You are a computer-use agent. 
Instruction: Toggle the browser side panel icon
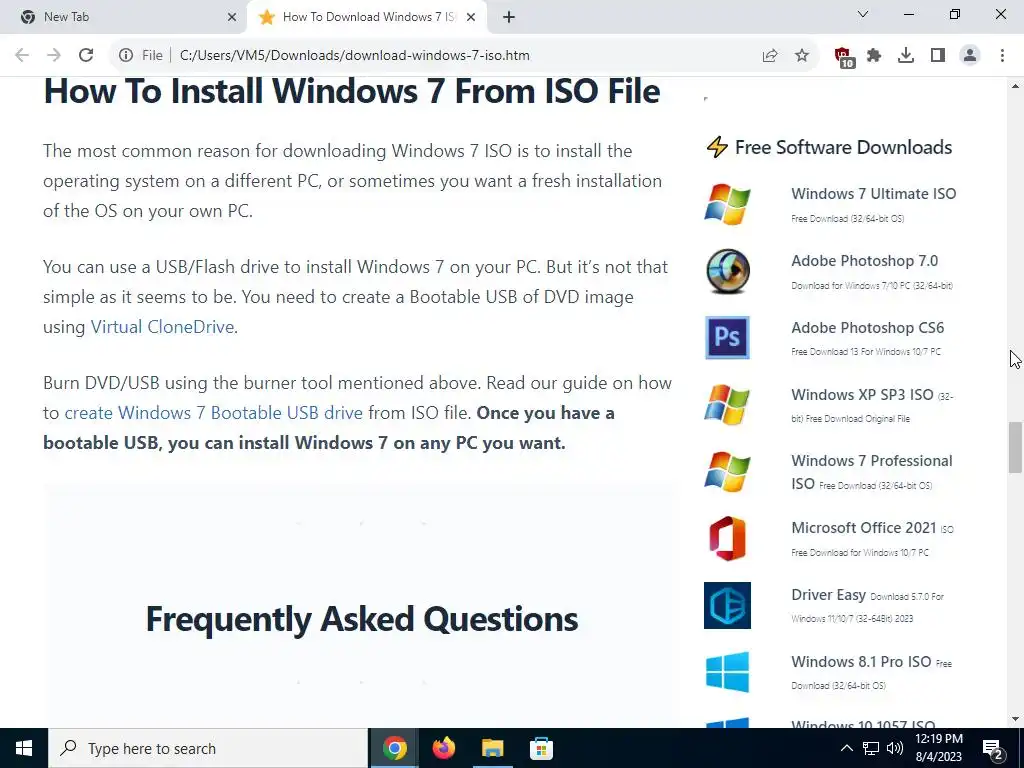click(938, 56)
